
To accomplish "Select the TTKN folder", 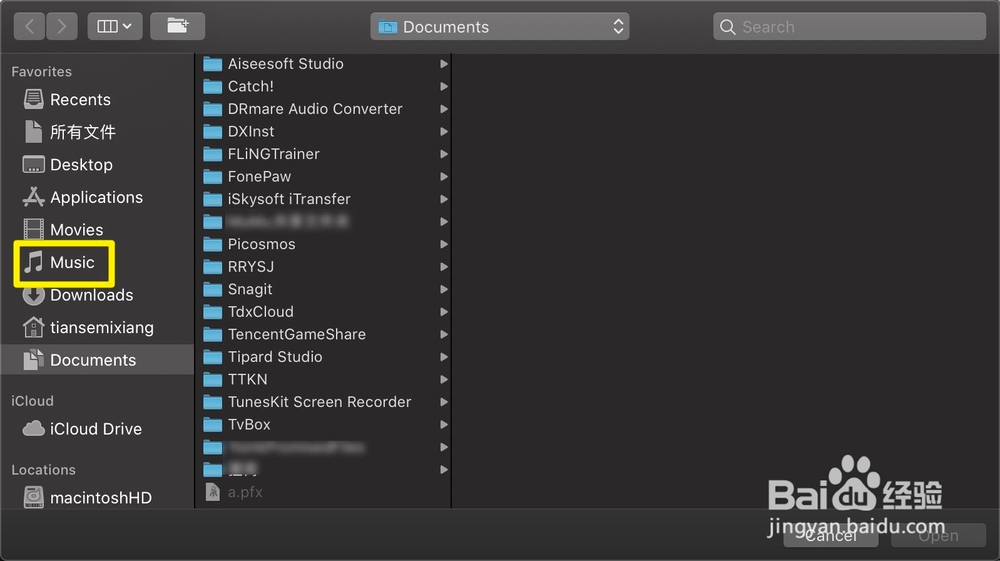I will [x=325, y=379].
